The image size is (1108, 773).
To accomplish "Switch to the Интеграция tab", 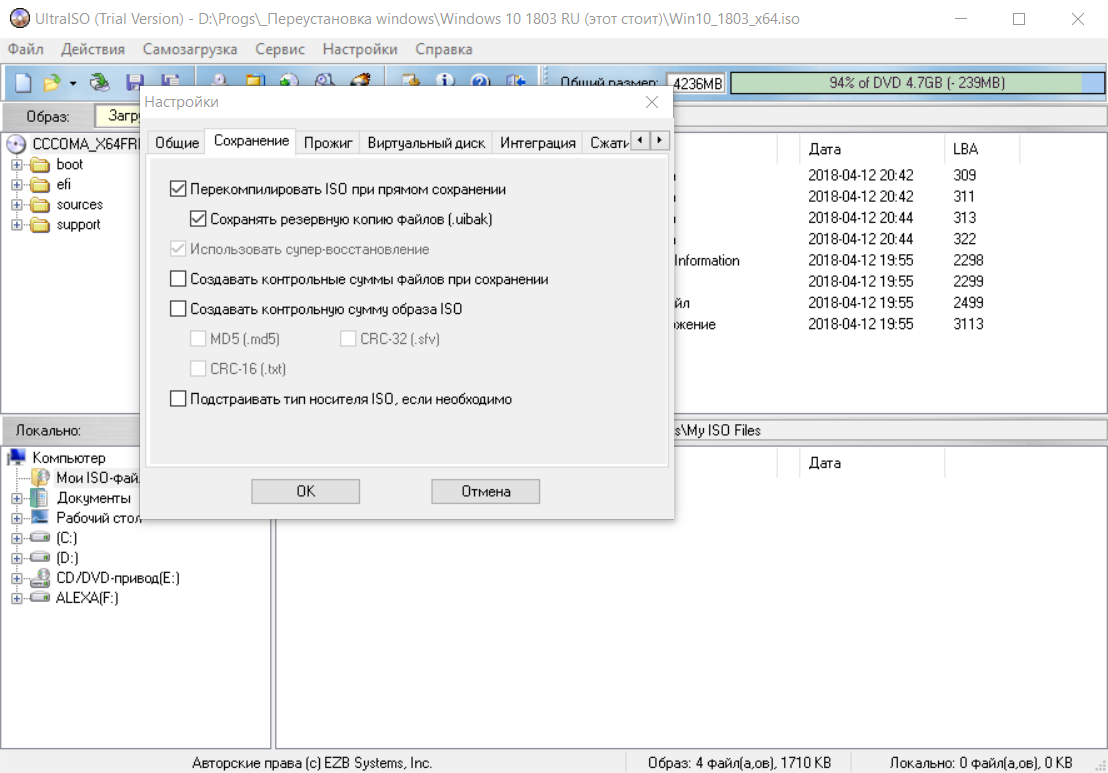I will (538, 143).
